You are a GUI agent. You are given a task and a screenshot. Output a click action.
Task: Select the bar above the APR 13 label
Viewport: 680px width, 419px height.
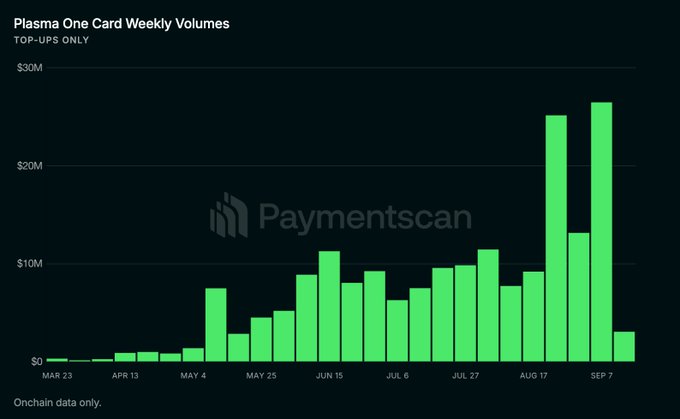(125, 357)
